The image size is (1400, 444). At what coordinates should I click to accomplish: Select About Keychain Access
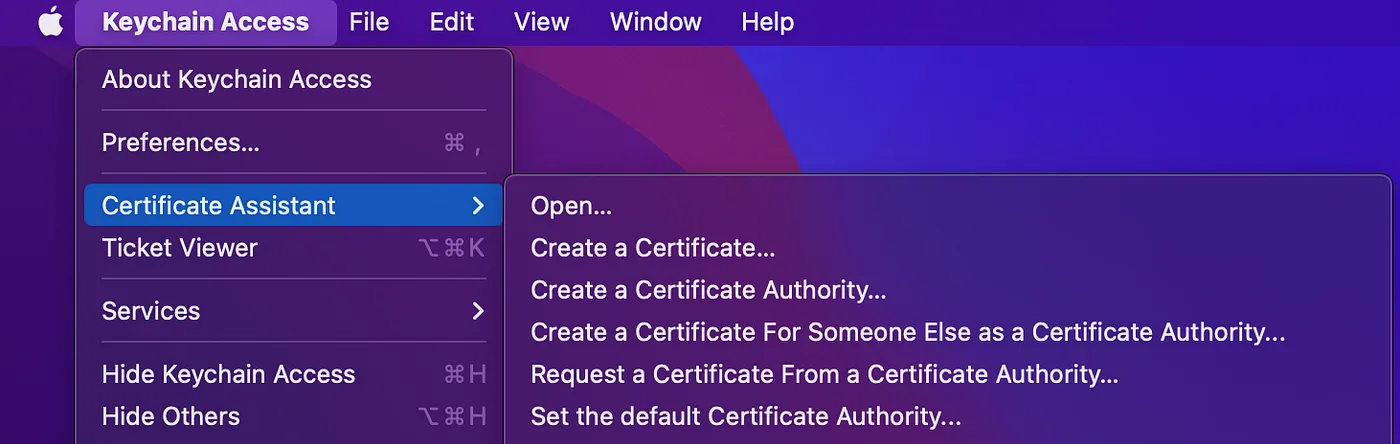(294, 80)
